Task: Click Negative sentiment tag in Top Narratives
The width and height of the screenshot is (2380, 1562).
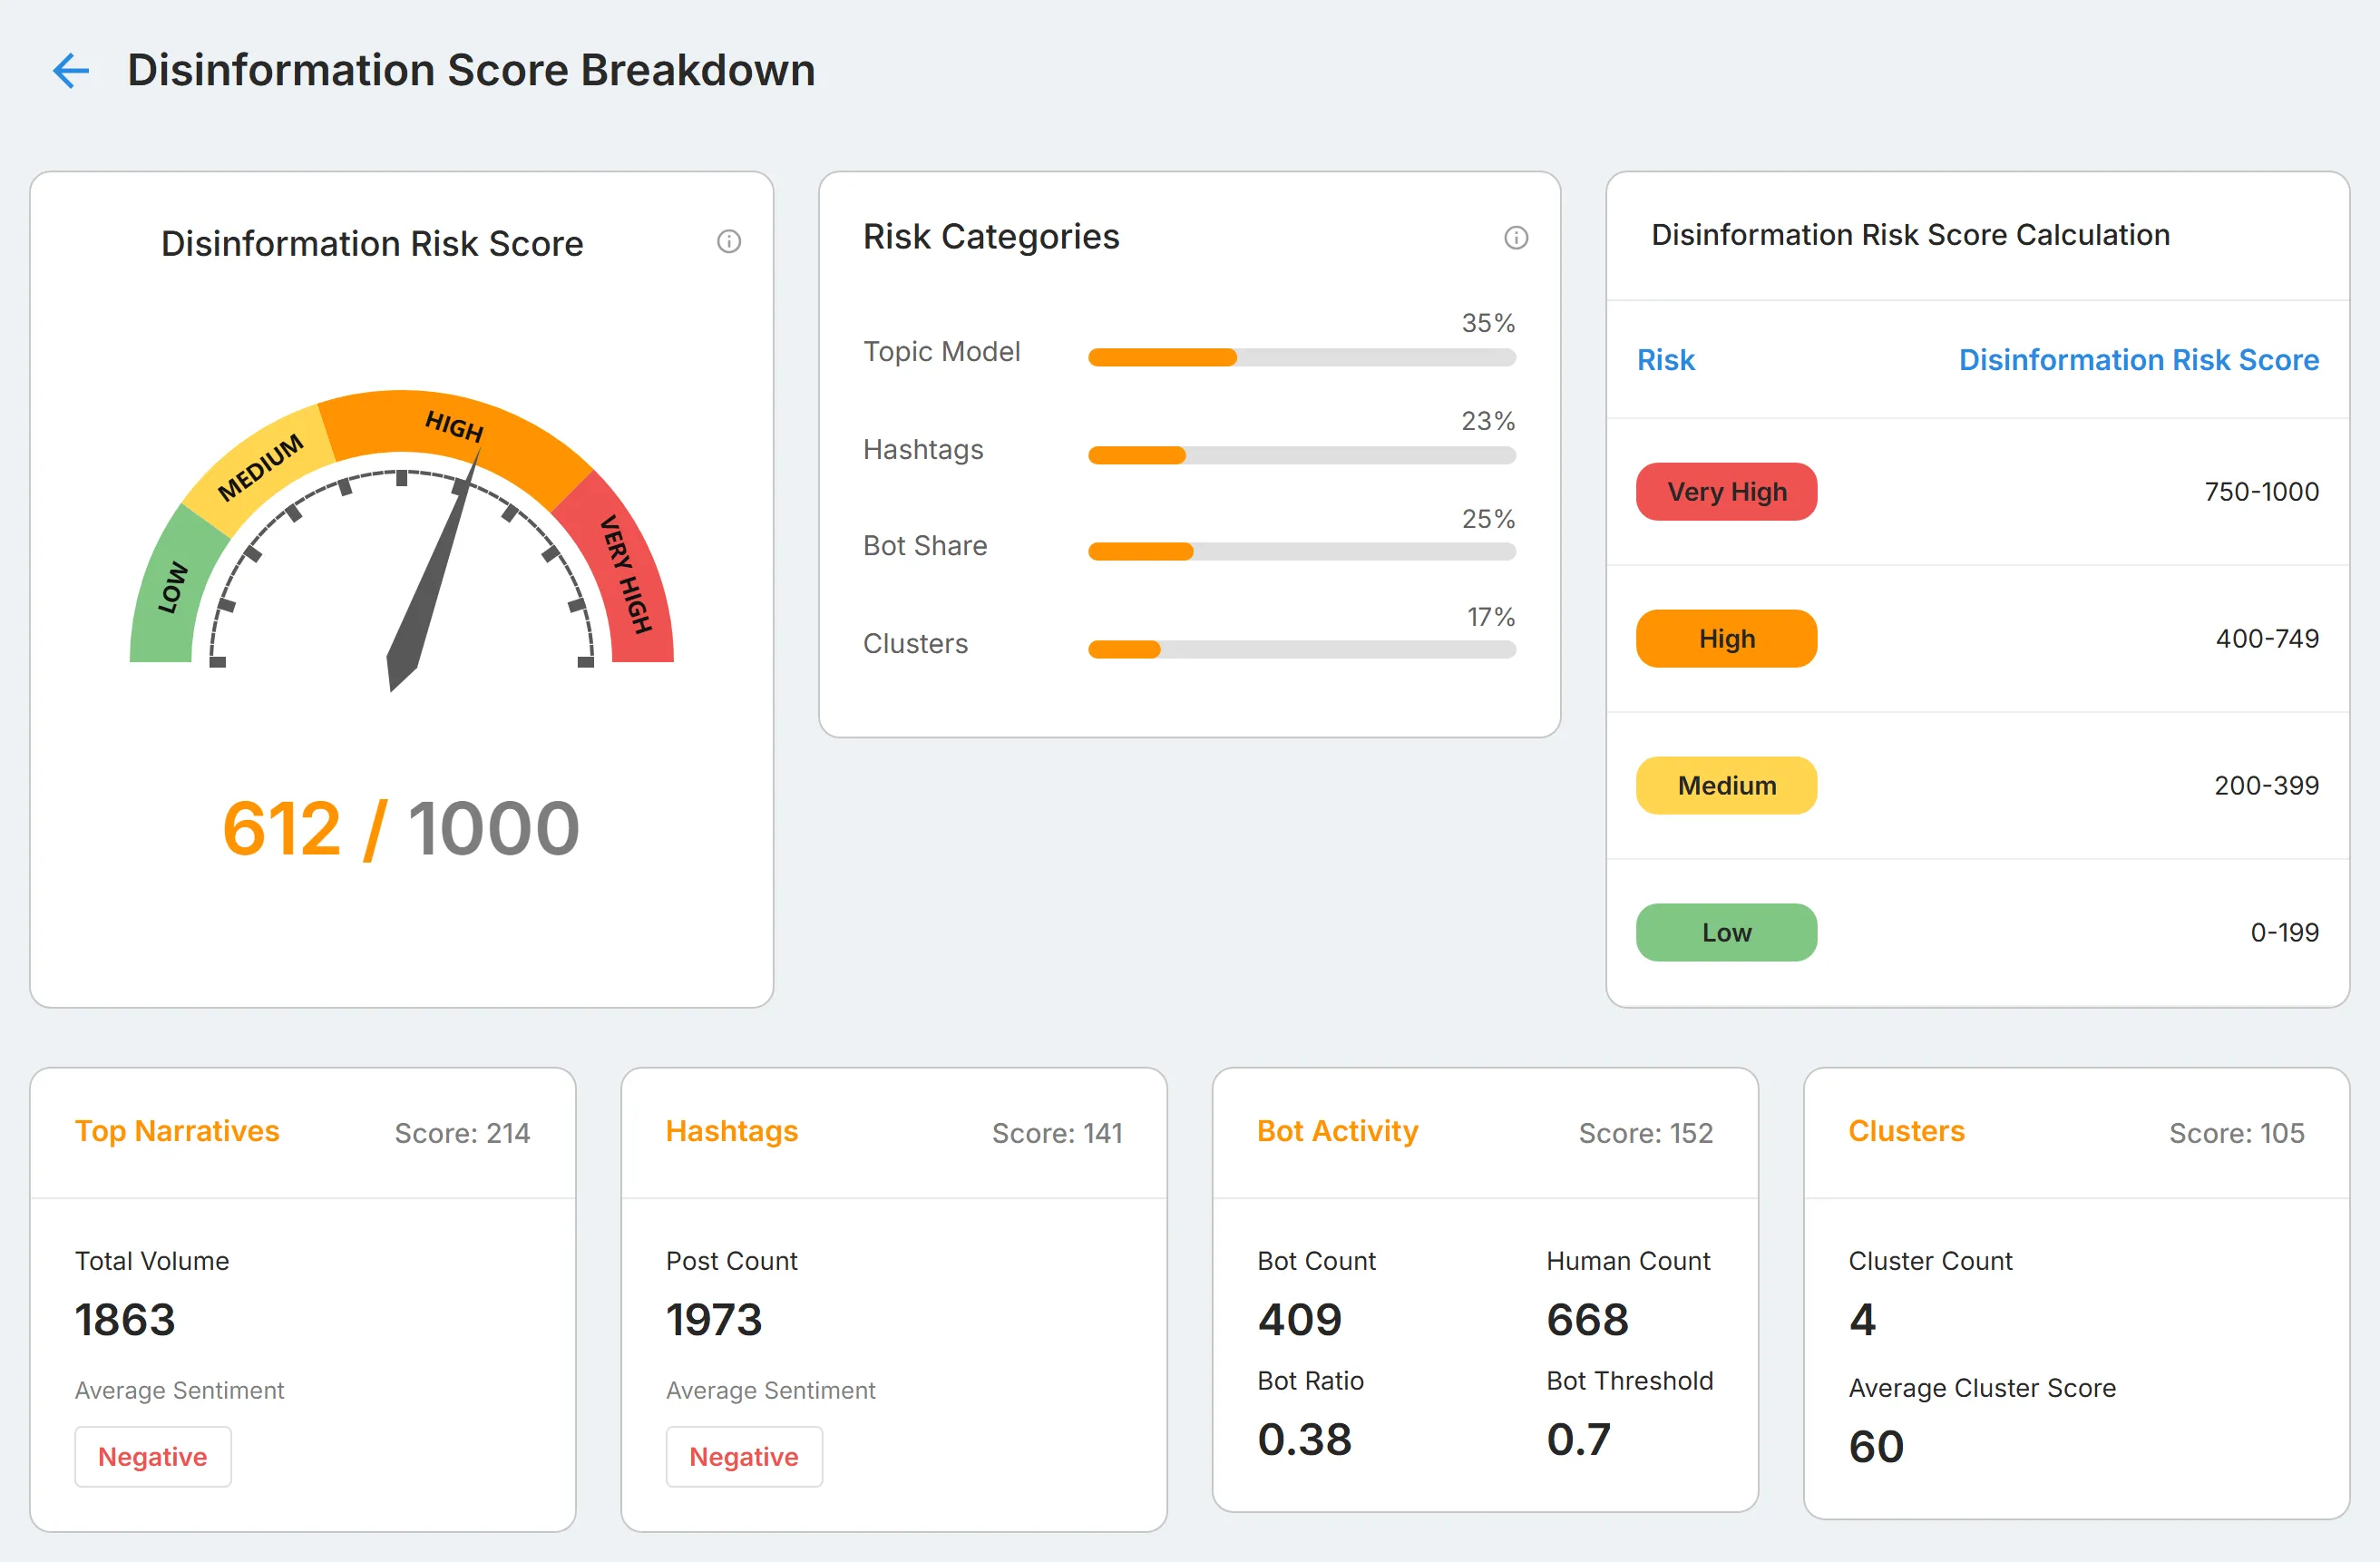Action: pos(153,1456)
